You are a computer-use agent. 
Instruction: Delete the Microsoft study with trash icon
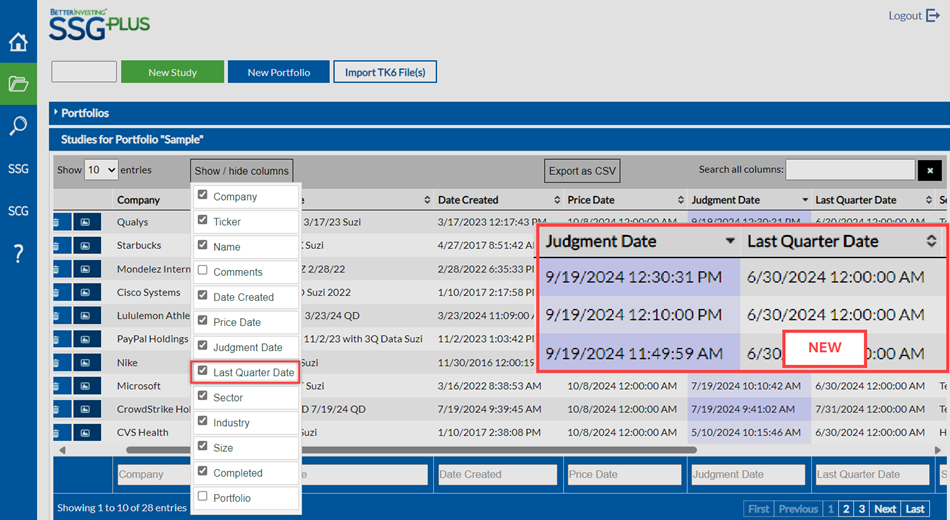(x=62, y=386)
